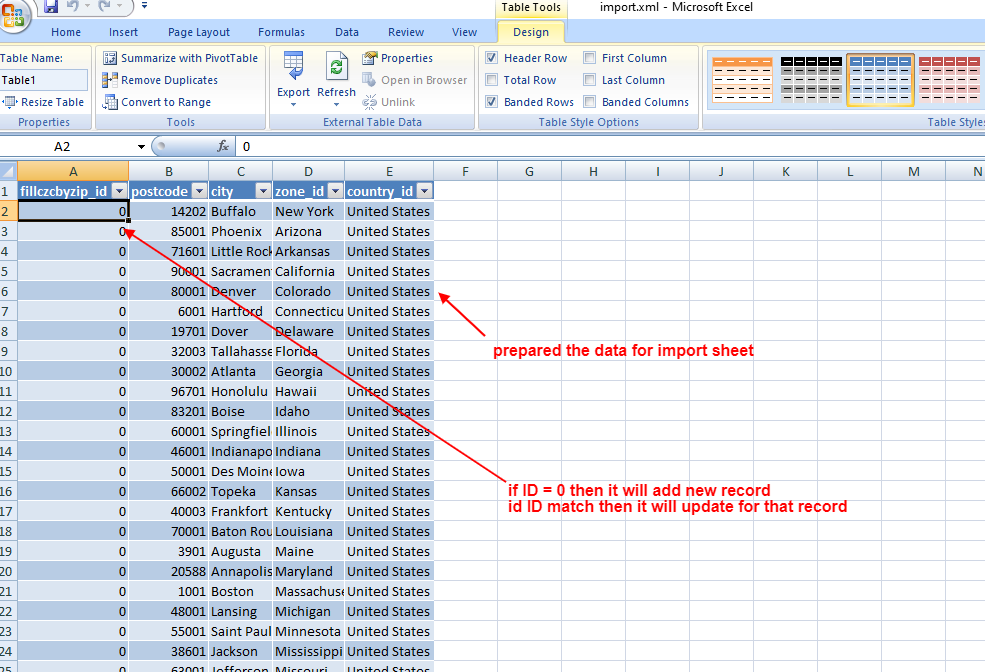Image resolution: width=985 pixels, height=672 pixels.
Task: Select the Mississippi cell
Action: 308,651
